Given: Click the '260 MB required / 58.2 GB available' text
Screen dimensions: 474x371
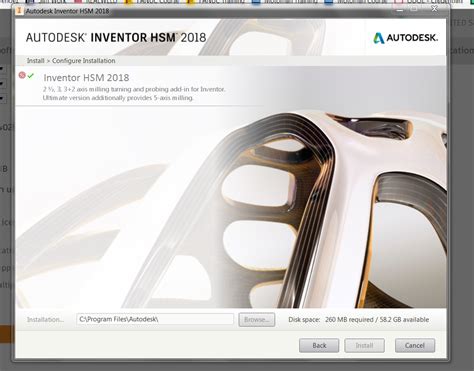Looking at the screenshot, I should (x=377, y=320).
